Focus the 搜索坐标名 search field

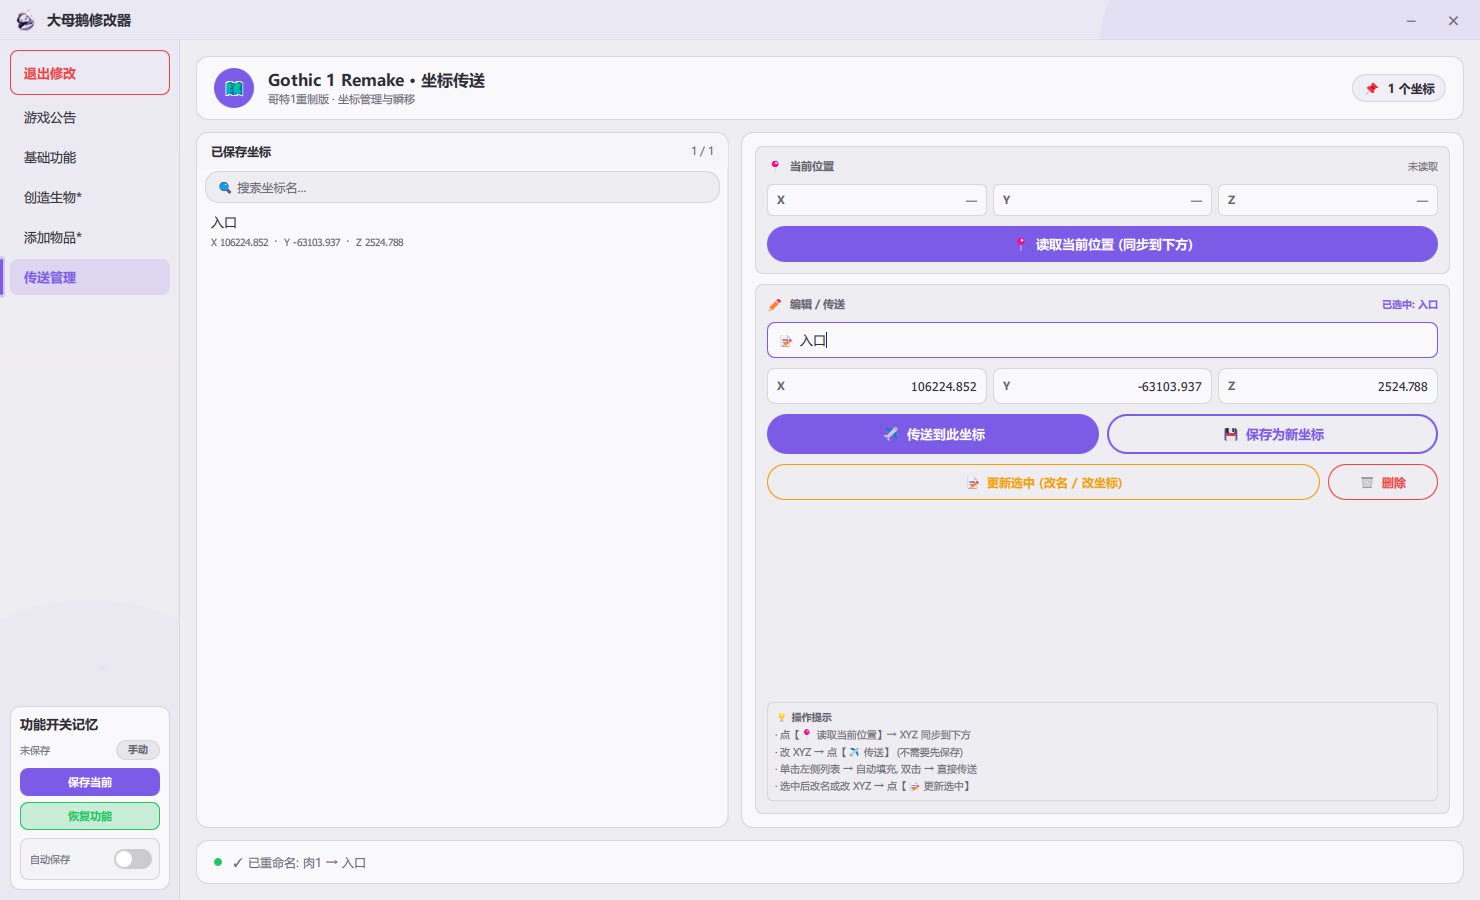(x=462, y=187)
